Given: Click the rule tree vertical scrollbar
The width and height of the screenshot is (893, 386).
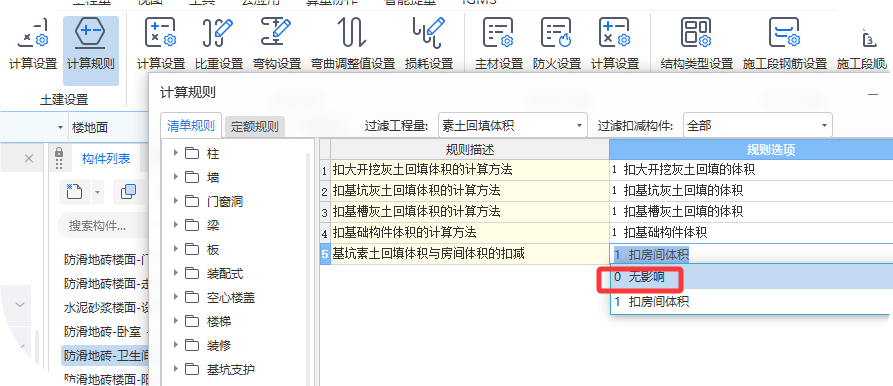Looking at the screenshot, I should tap(309, 268).
